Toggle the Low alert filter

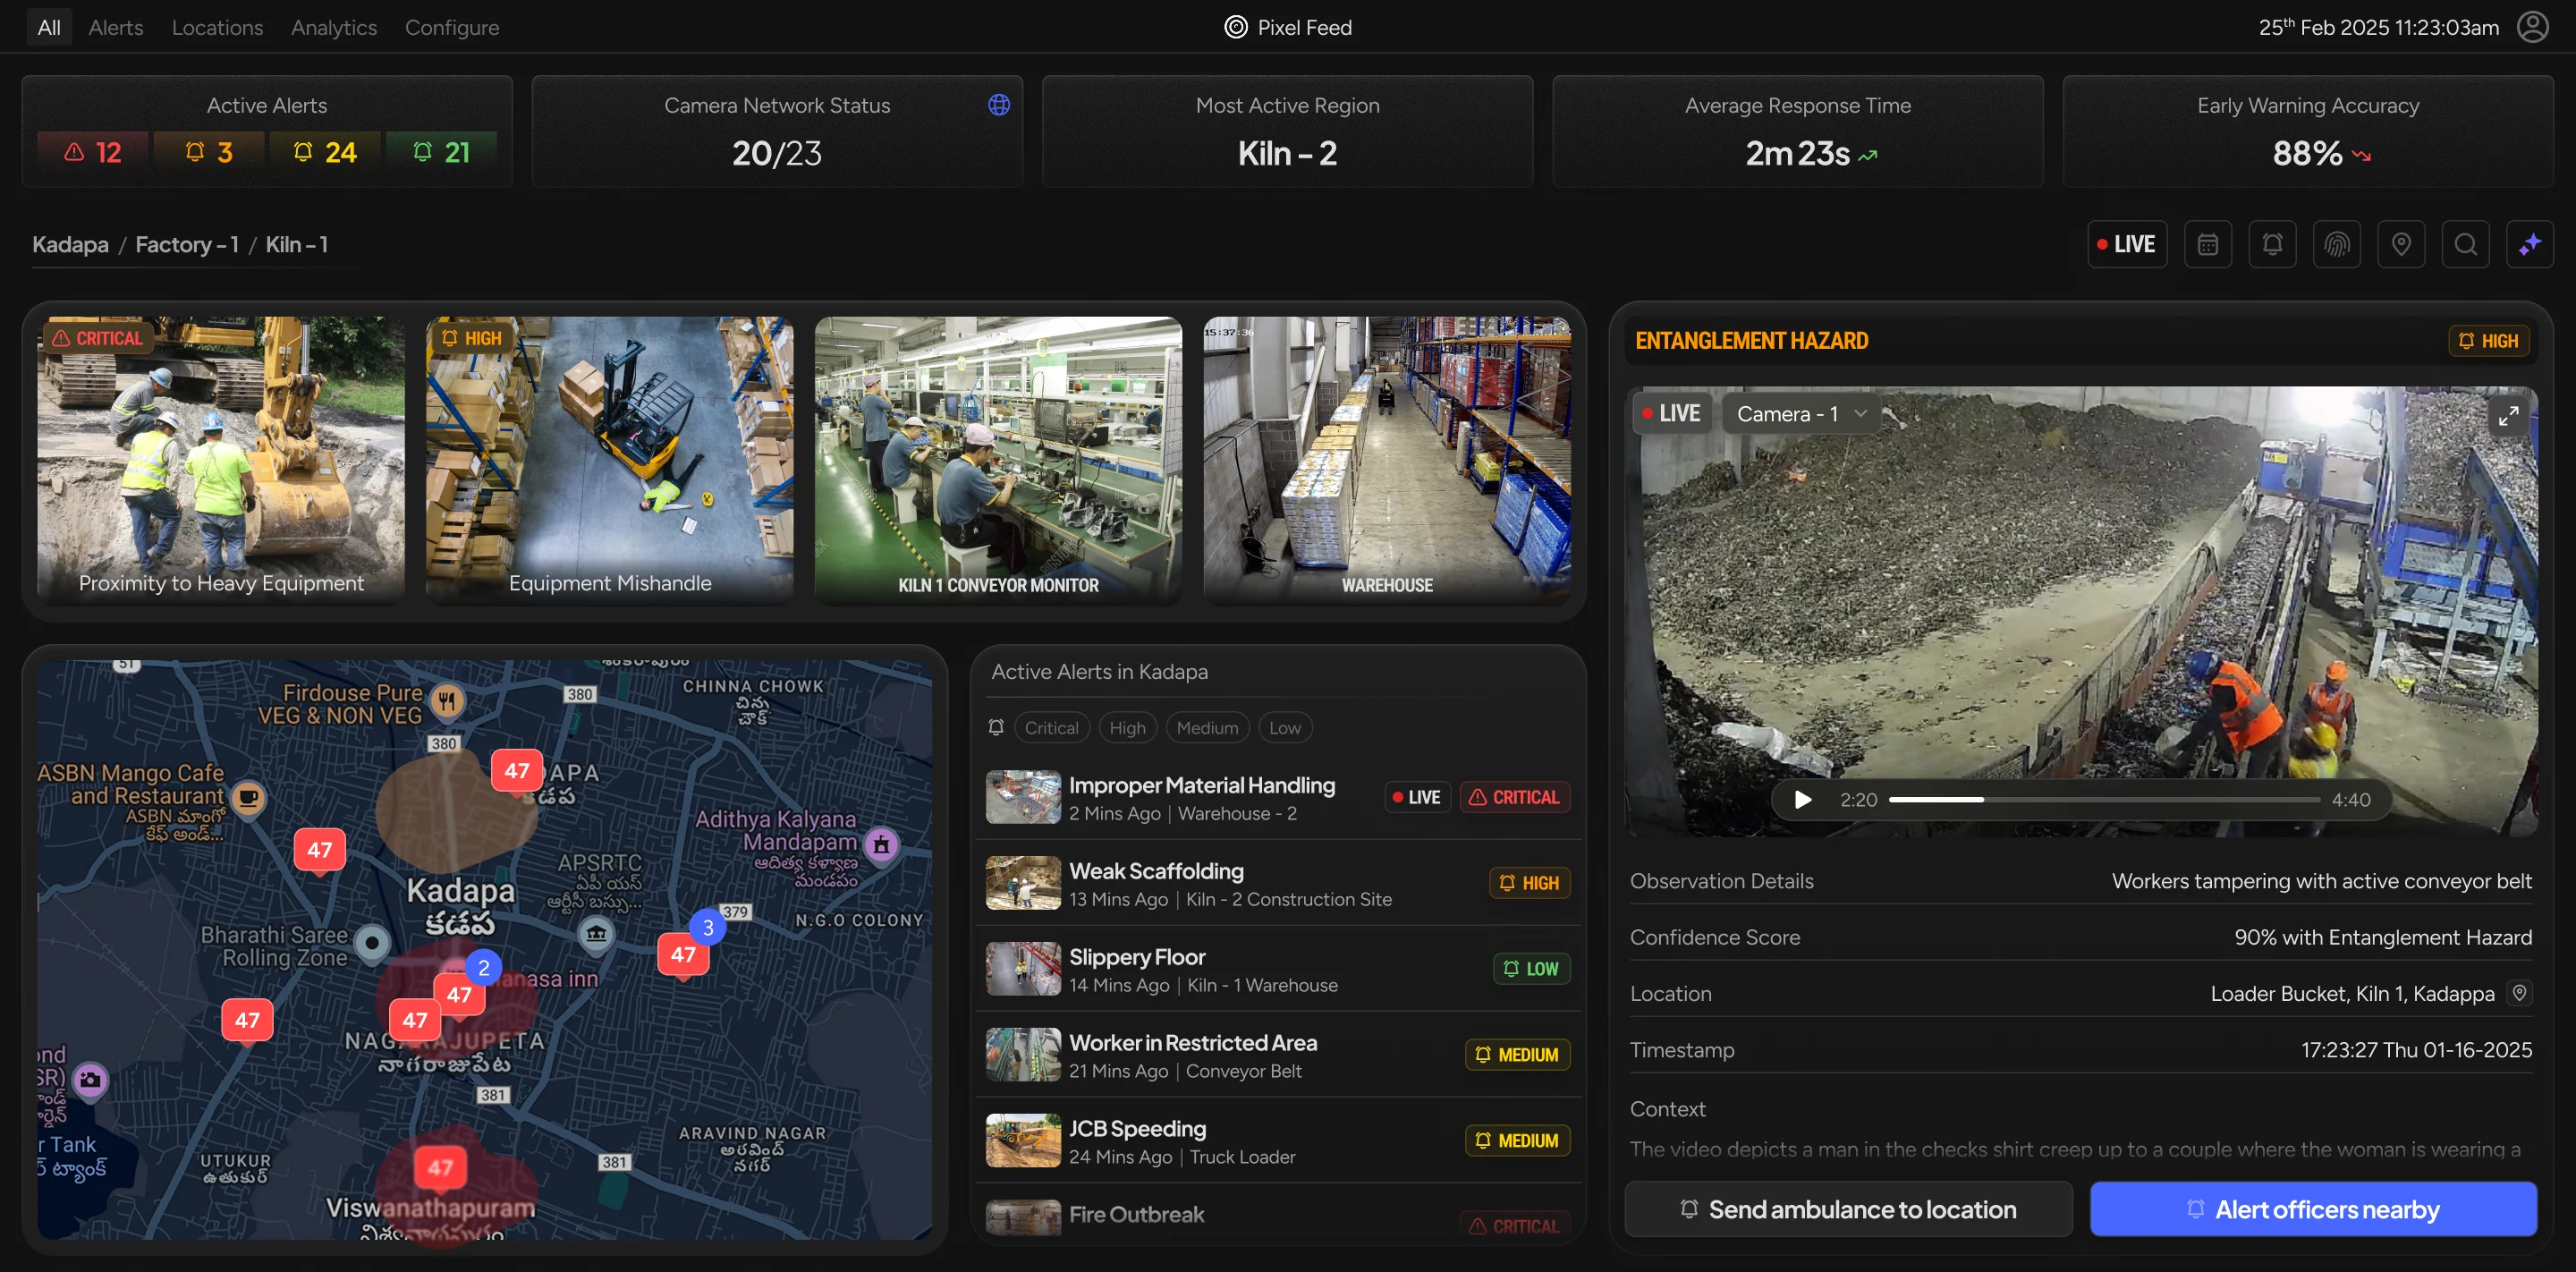1285,727
